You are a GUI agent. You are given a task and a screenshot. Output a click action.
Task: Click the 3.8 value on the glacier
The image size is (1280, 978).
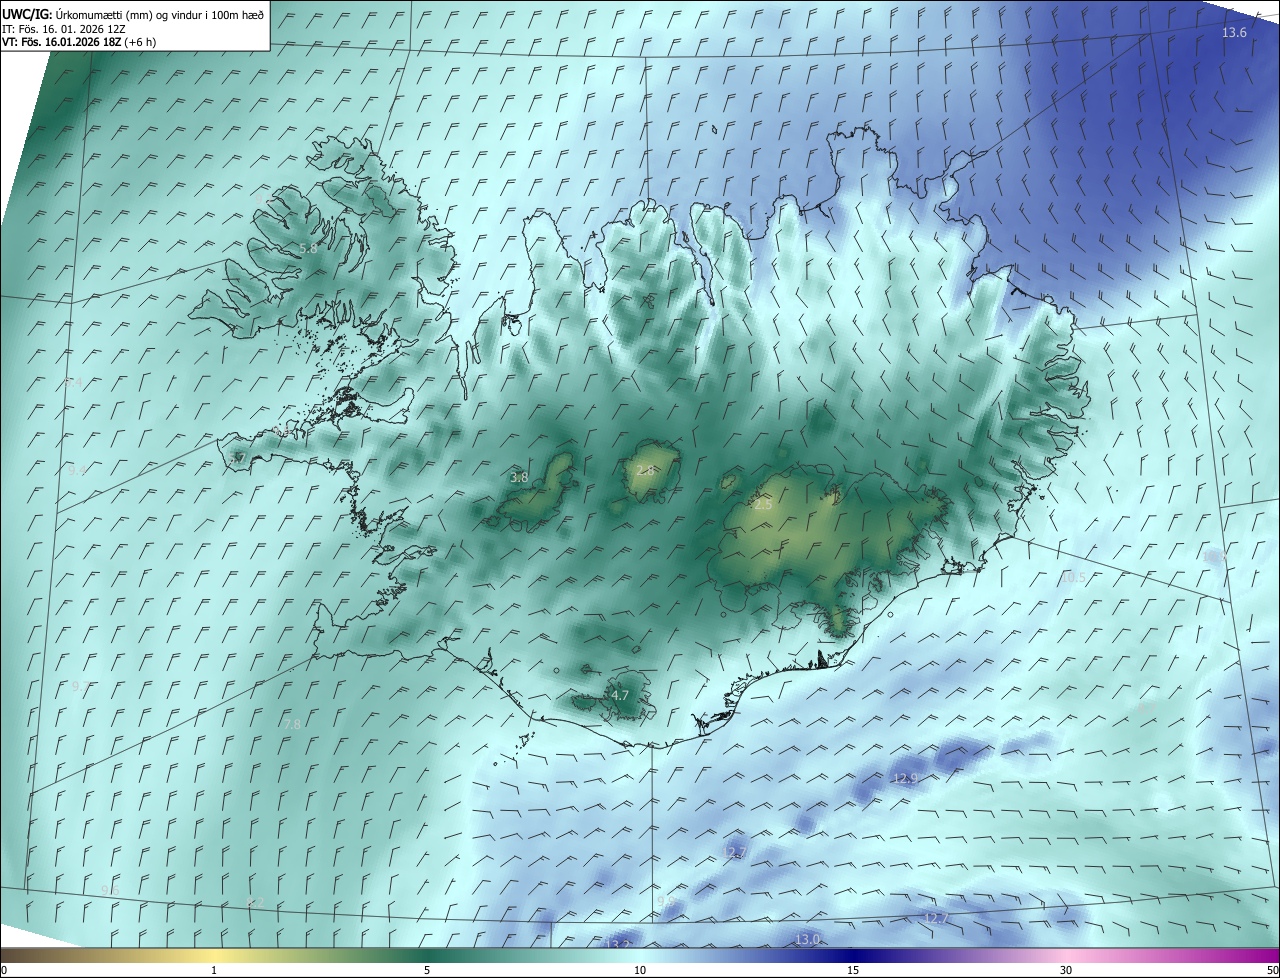(x=519, y=478)
